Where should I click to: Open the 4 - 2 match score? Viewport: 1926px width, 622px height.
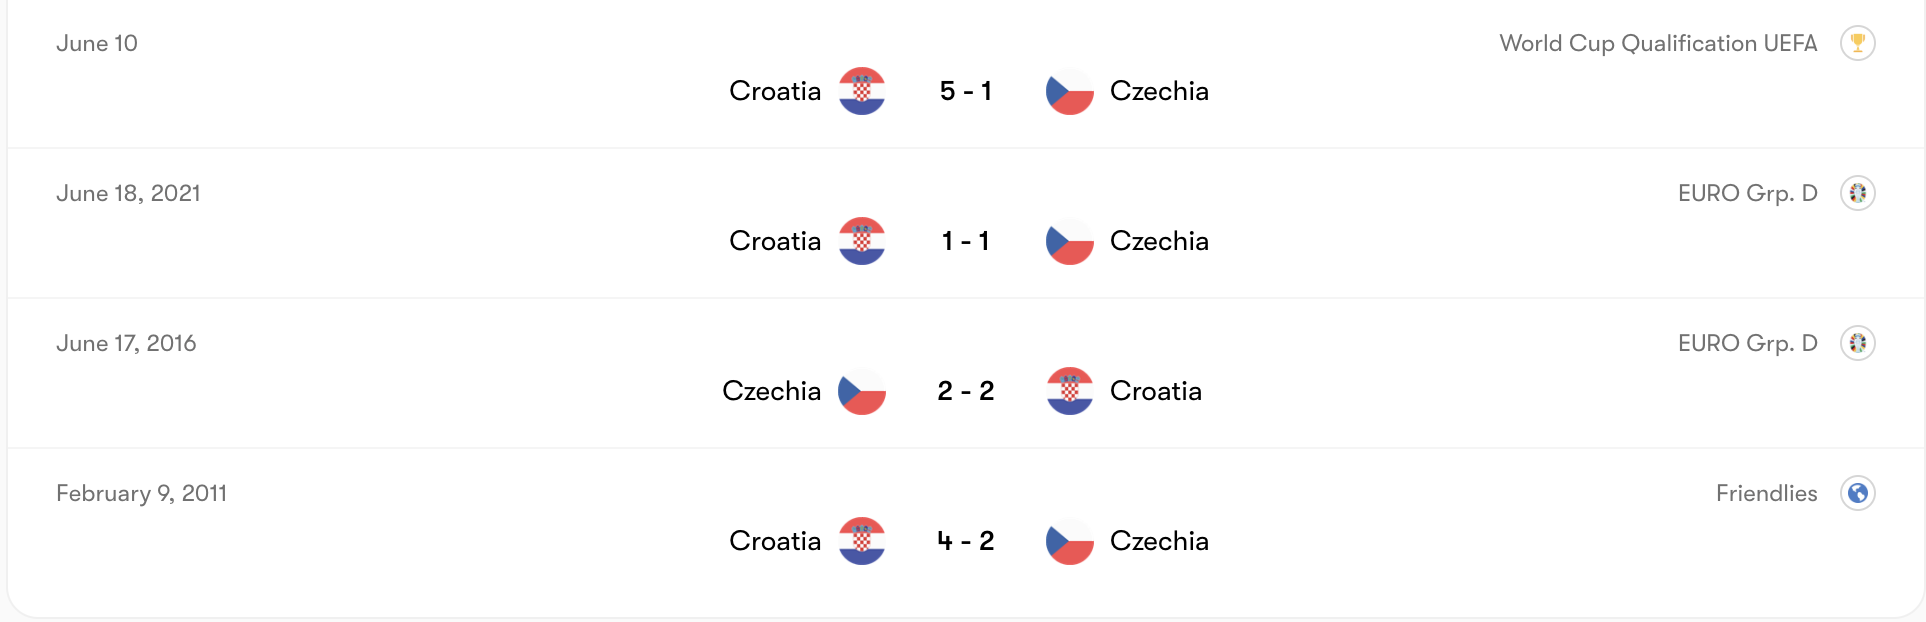[965, 541]
